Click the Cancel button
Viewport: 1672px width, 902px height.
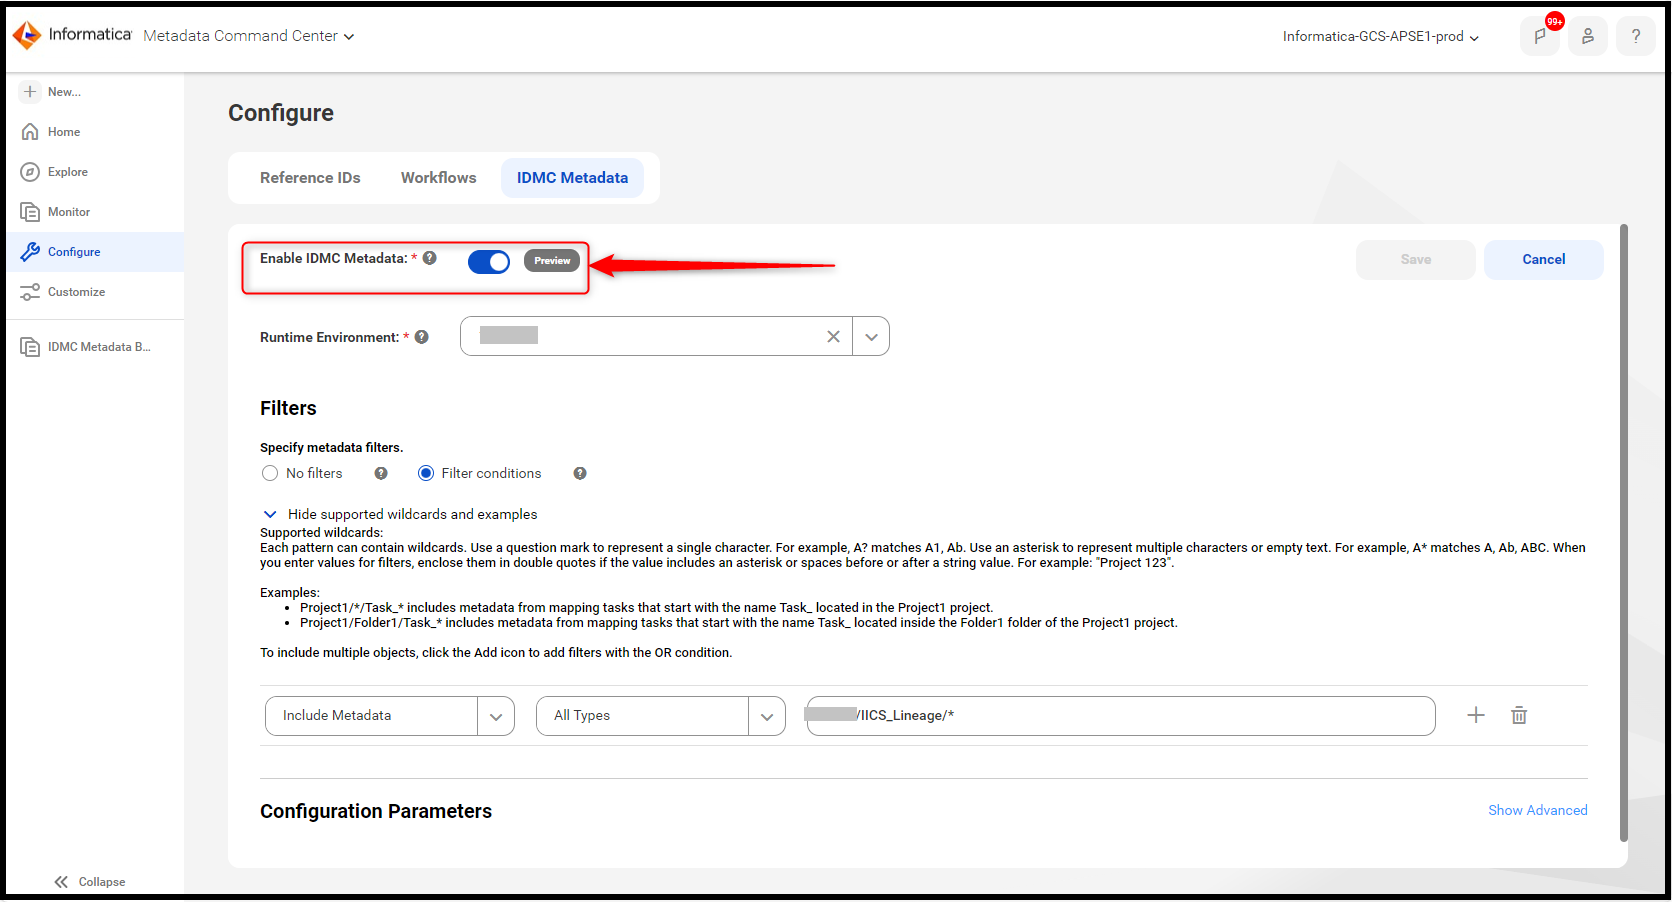point(1544,260)
